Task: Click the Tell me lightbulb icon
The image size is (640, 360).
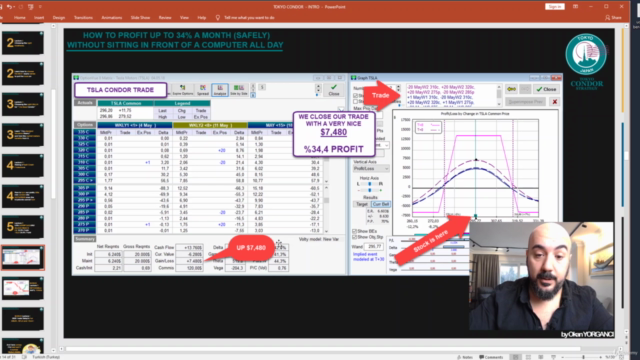Action: (x=218, y=18)
